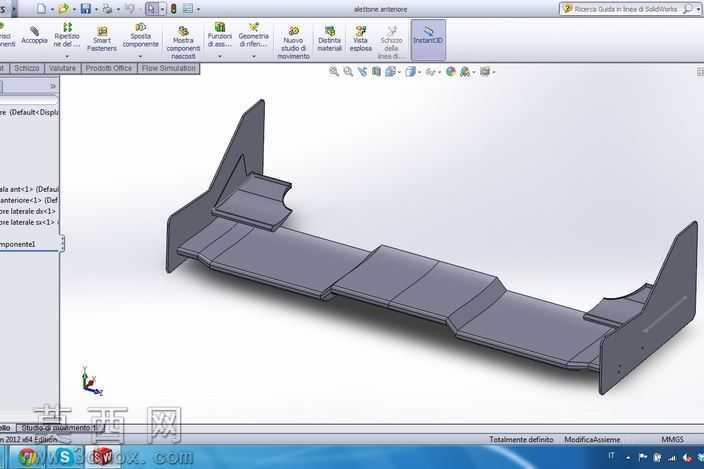Click the New document icon
Screen dimensions: 704x469
[x=41, y=9]
